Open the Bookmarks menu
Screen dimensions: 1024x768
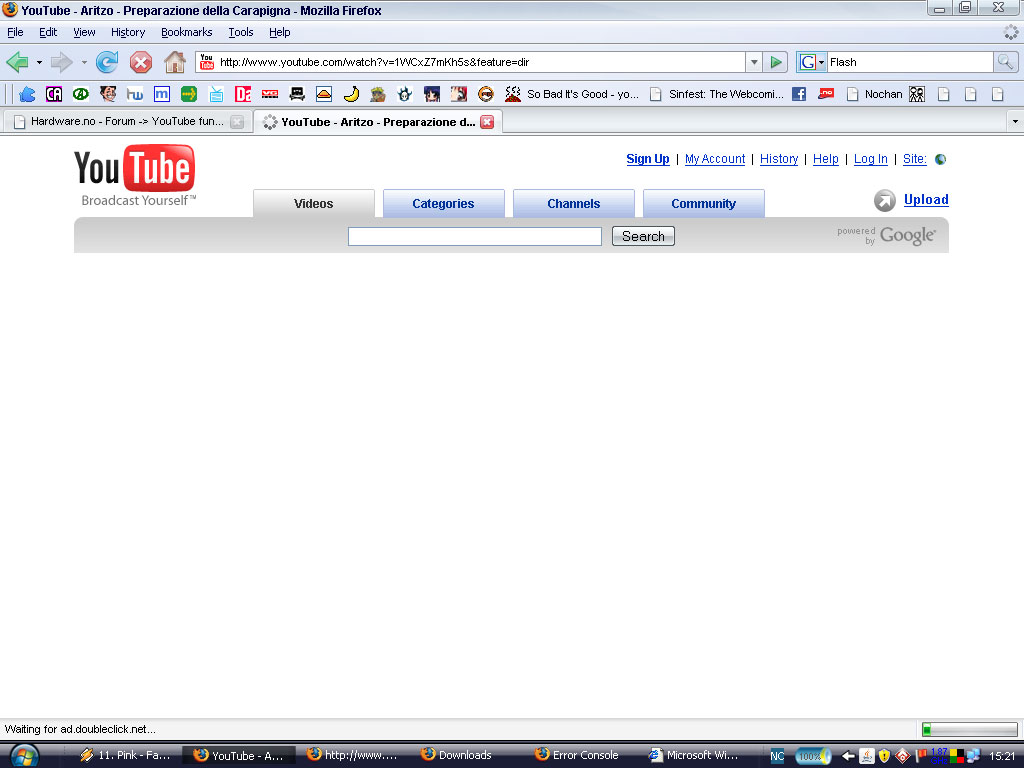click(x=187, y=32)
